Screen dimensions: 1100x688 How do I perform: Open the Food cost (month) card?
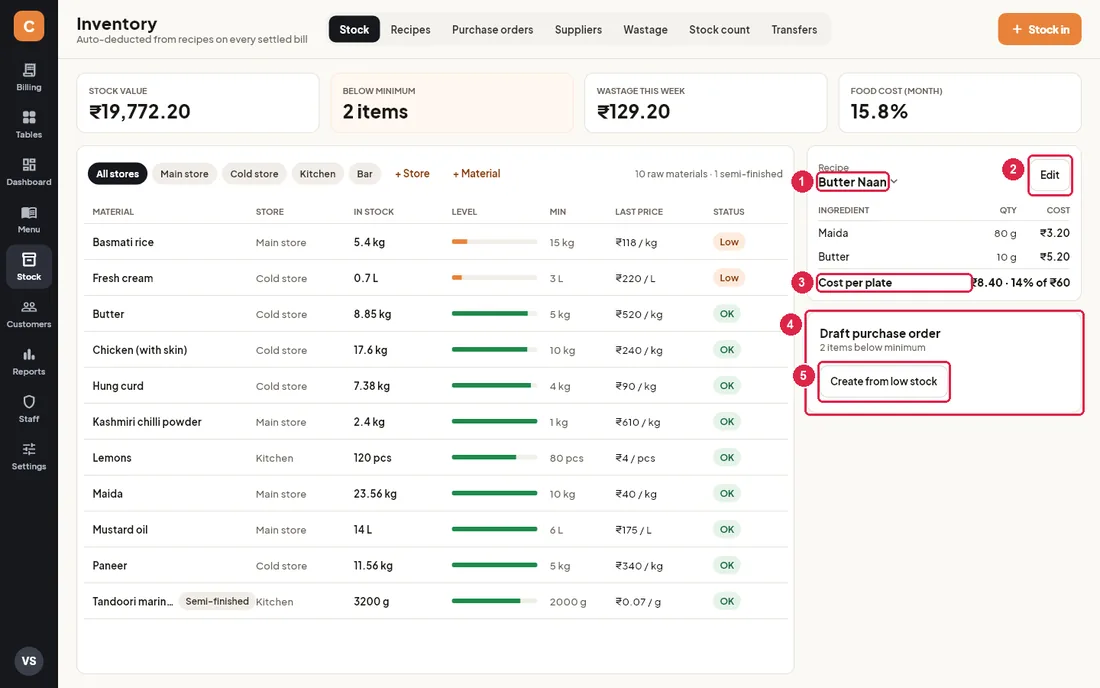(x=960, y=102)
